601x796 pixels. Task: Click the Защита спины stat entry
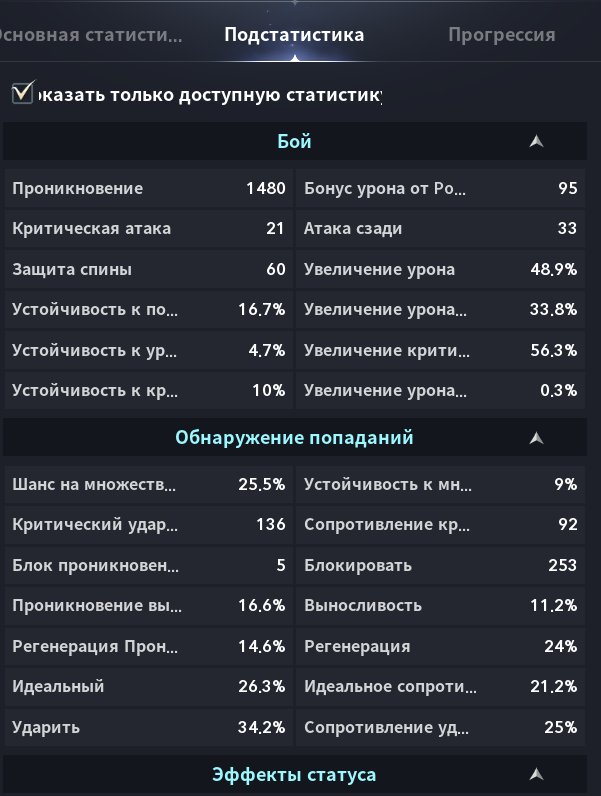coord(149,269)
